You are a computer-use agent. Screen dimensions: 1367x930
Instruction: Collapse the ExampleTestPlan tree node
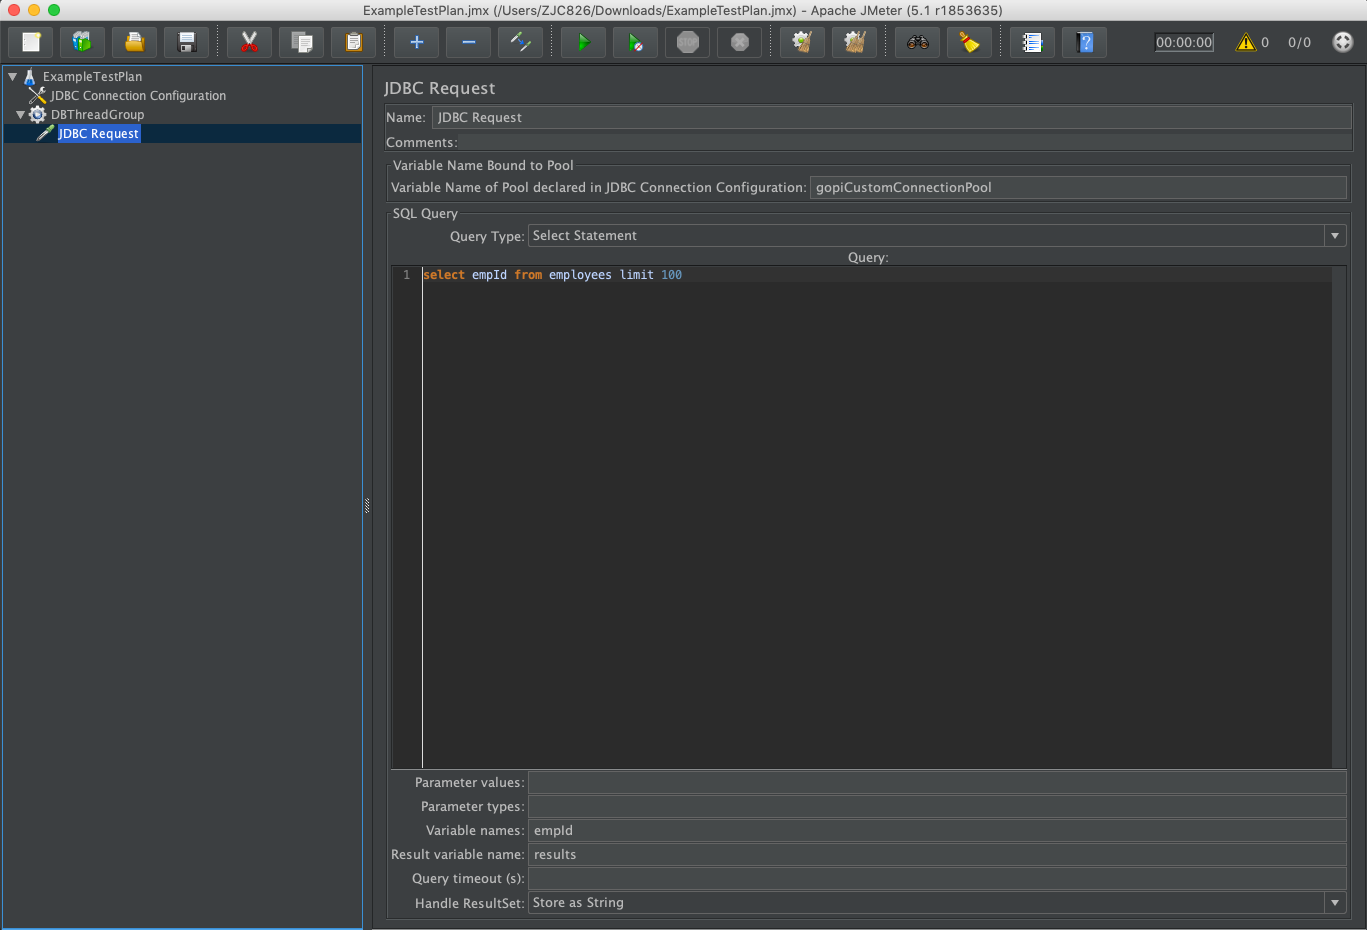tap(13, 76)
